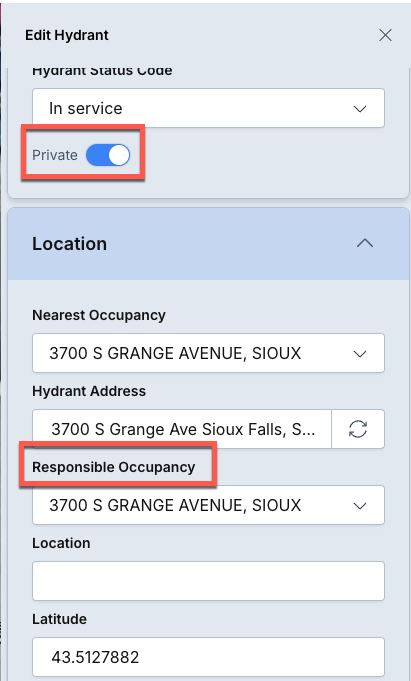Click the Edit Hydrant panel title
411x681 pixels.
point(67,35)
